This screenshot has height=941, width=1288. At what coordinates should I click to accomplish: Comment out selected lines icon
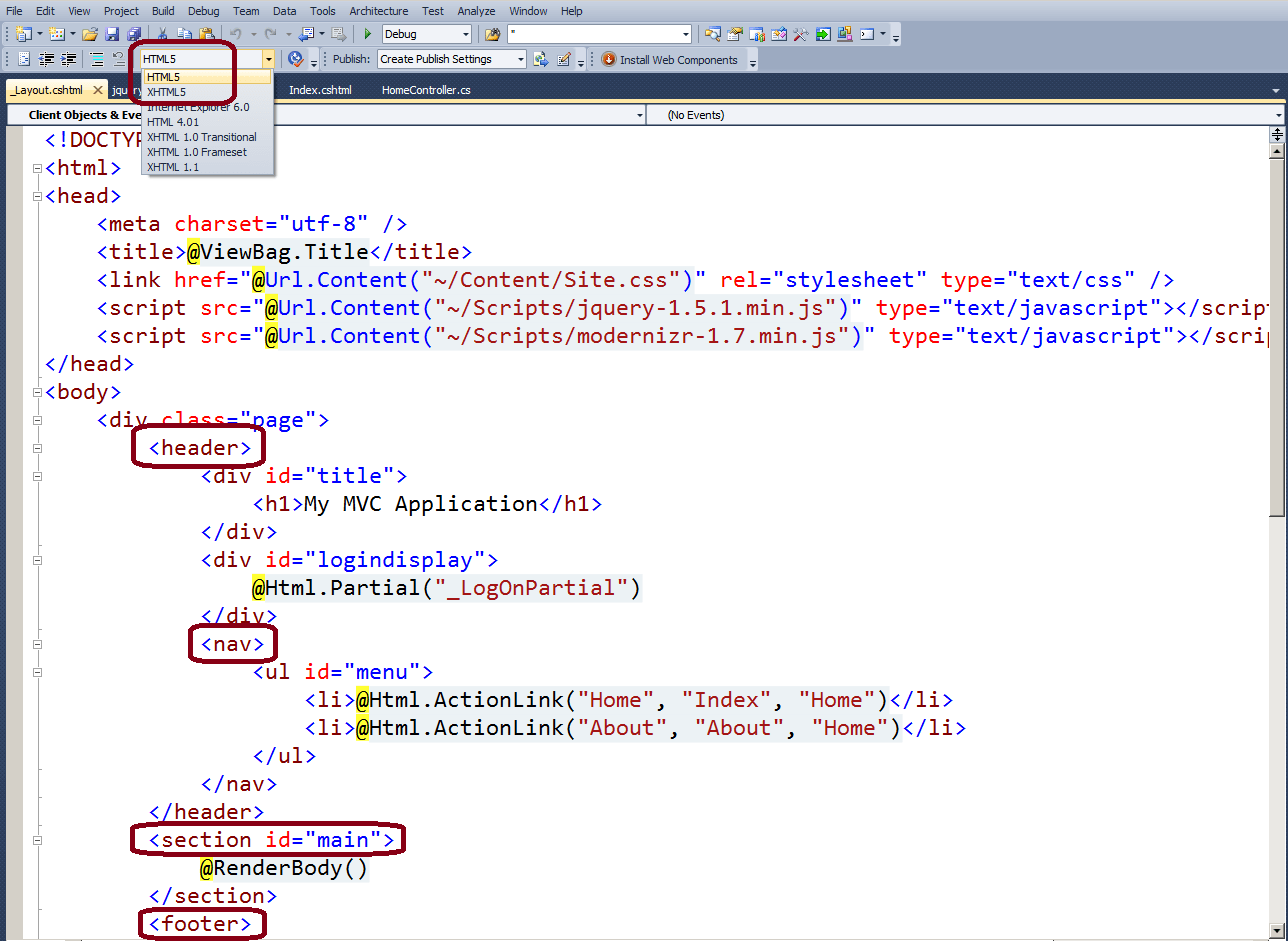(x=96, y=59)
